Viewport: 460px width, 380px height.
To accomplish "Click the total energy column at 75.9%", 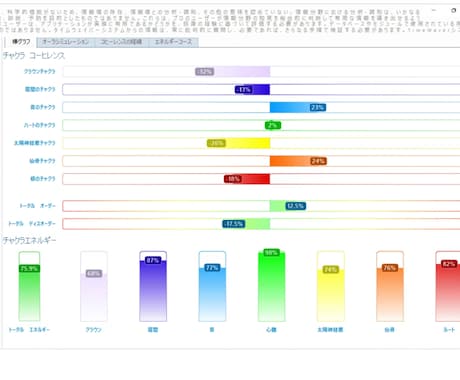I will coord(29,286).
